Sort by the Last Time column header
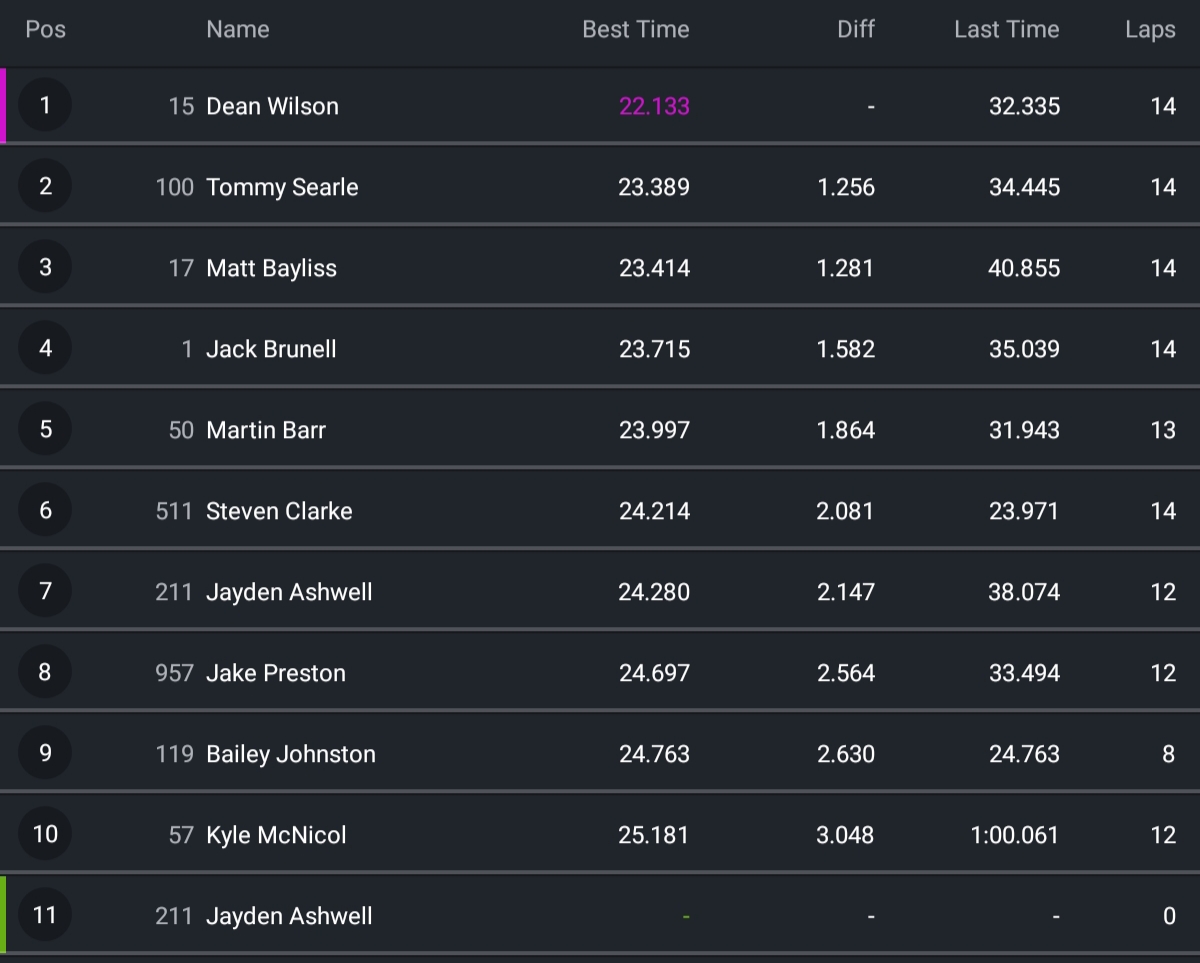The height and width of the screenshot is (963, 1200). (1006, 30)
